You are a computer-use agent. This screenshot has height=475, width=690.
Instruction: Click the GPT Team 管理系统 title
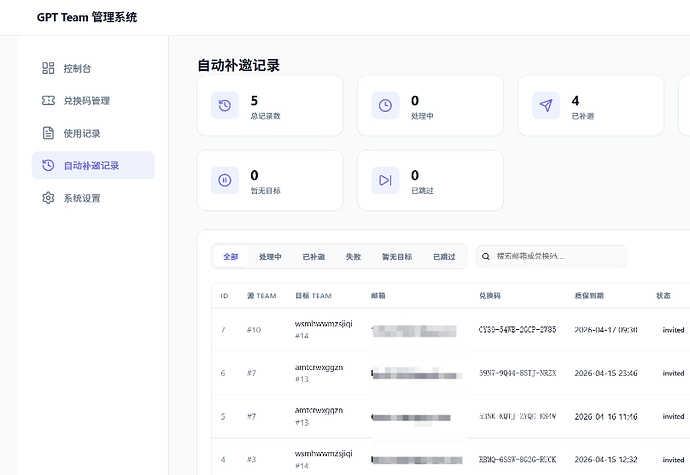(87, 17)
